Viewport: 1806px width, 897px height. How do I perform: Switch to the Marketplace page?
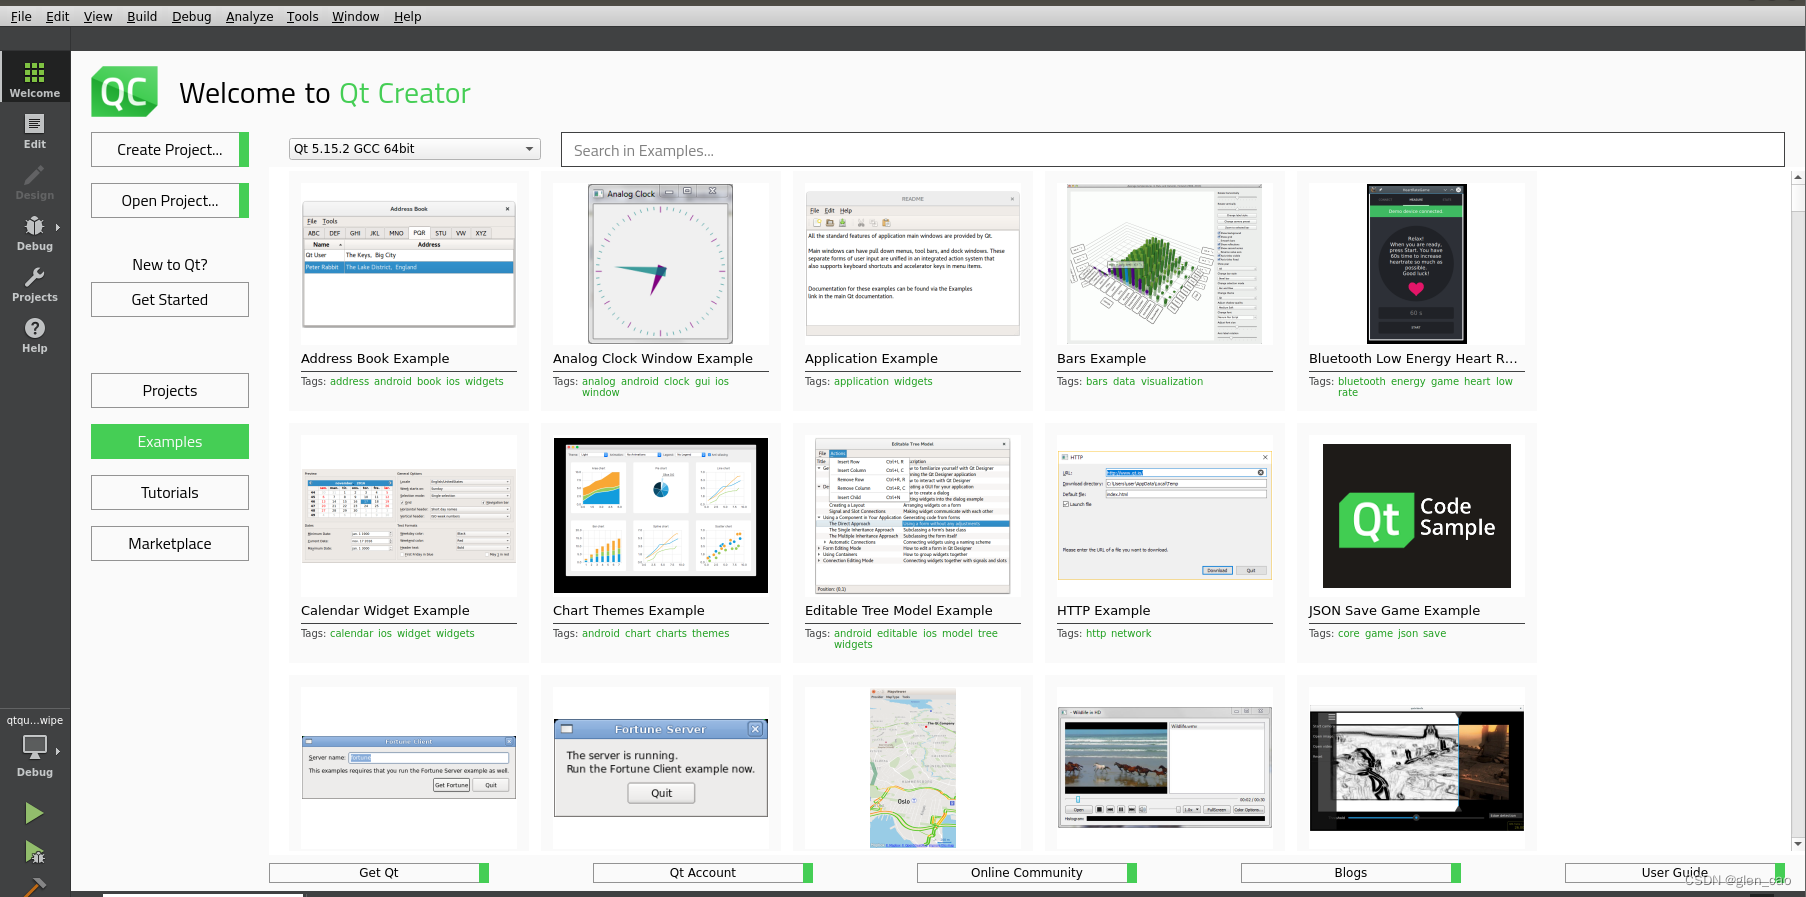click(x=170, y=544)
